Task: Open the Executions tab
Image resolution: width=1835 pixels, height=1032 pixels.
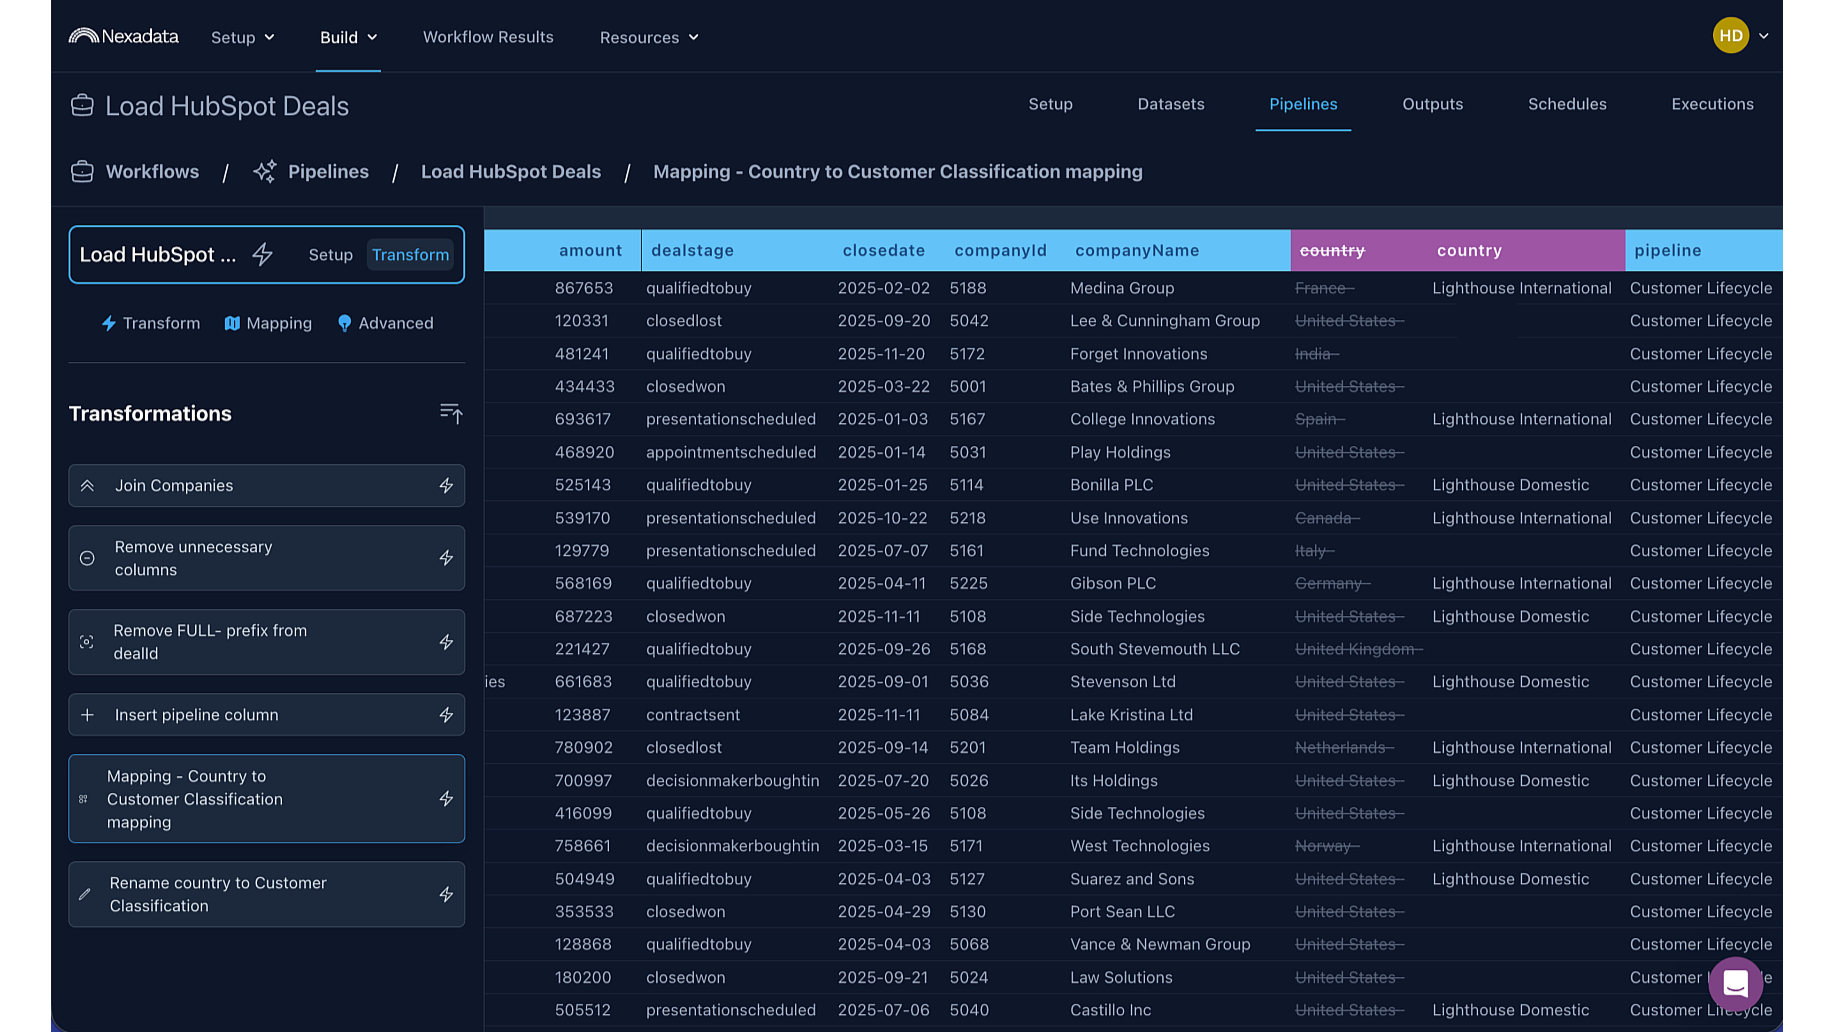Action: 1712,104
